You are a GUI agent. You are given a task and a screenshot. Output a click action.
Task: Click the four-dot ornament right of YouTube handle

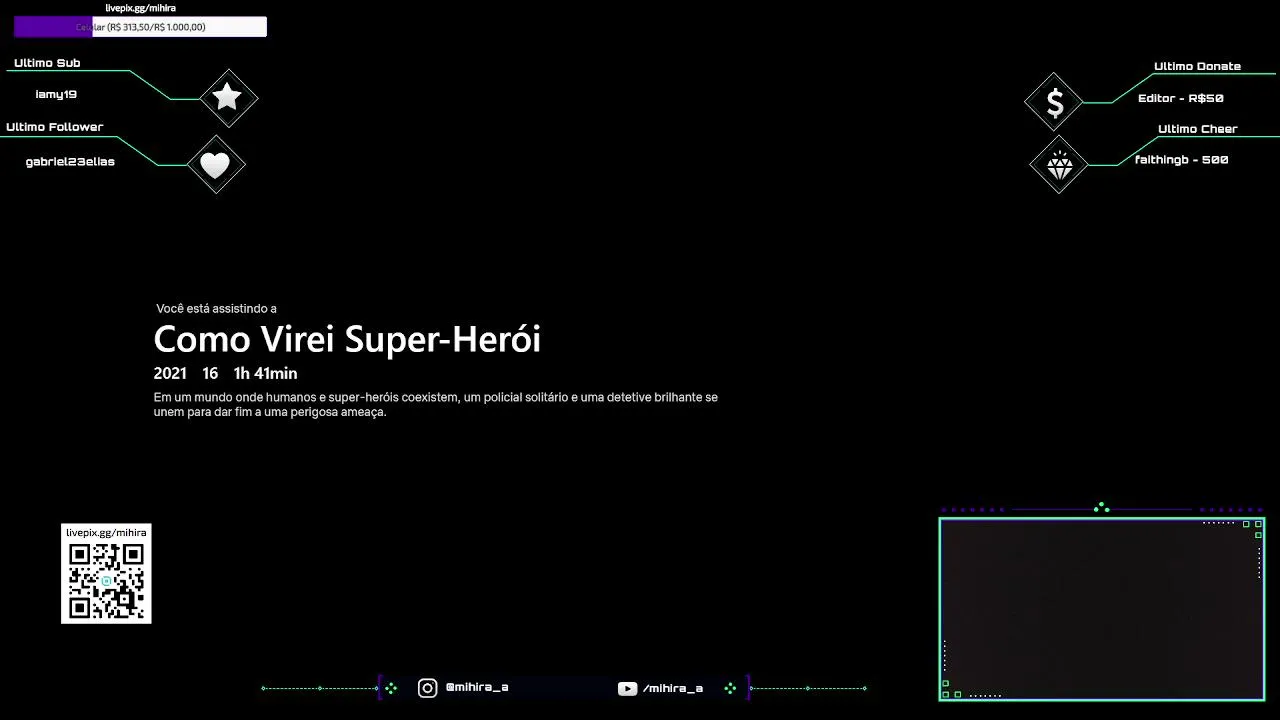click(x=730, y=688)
